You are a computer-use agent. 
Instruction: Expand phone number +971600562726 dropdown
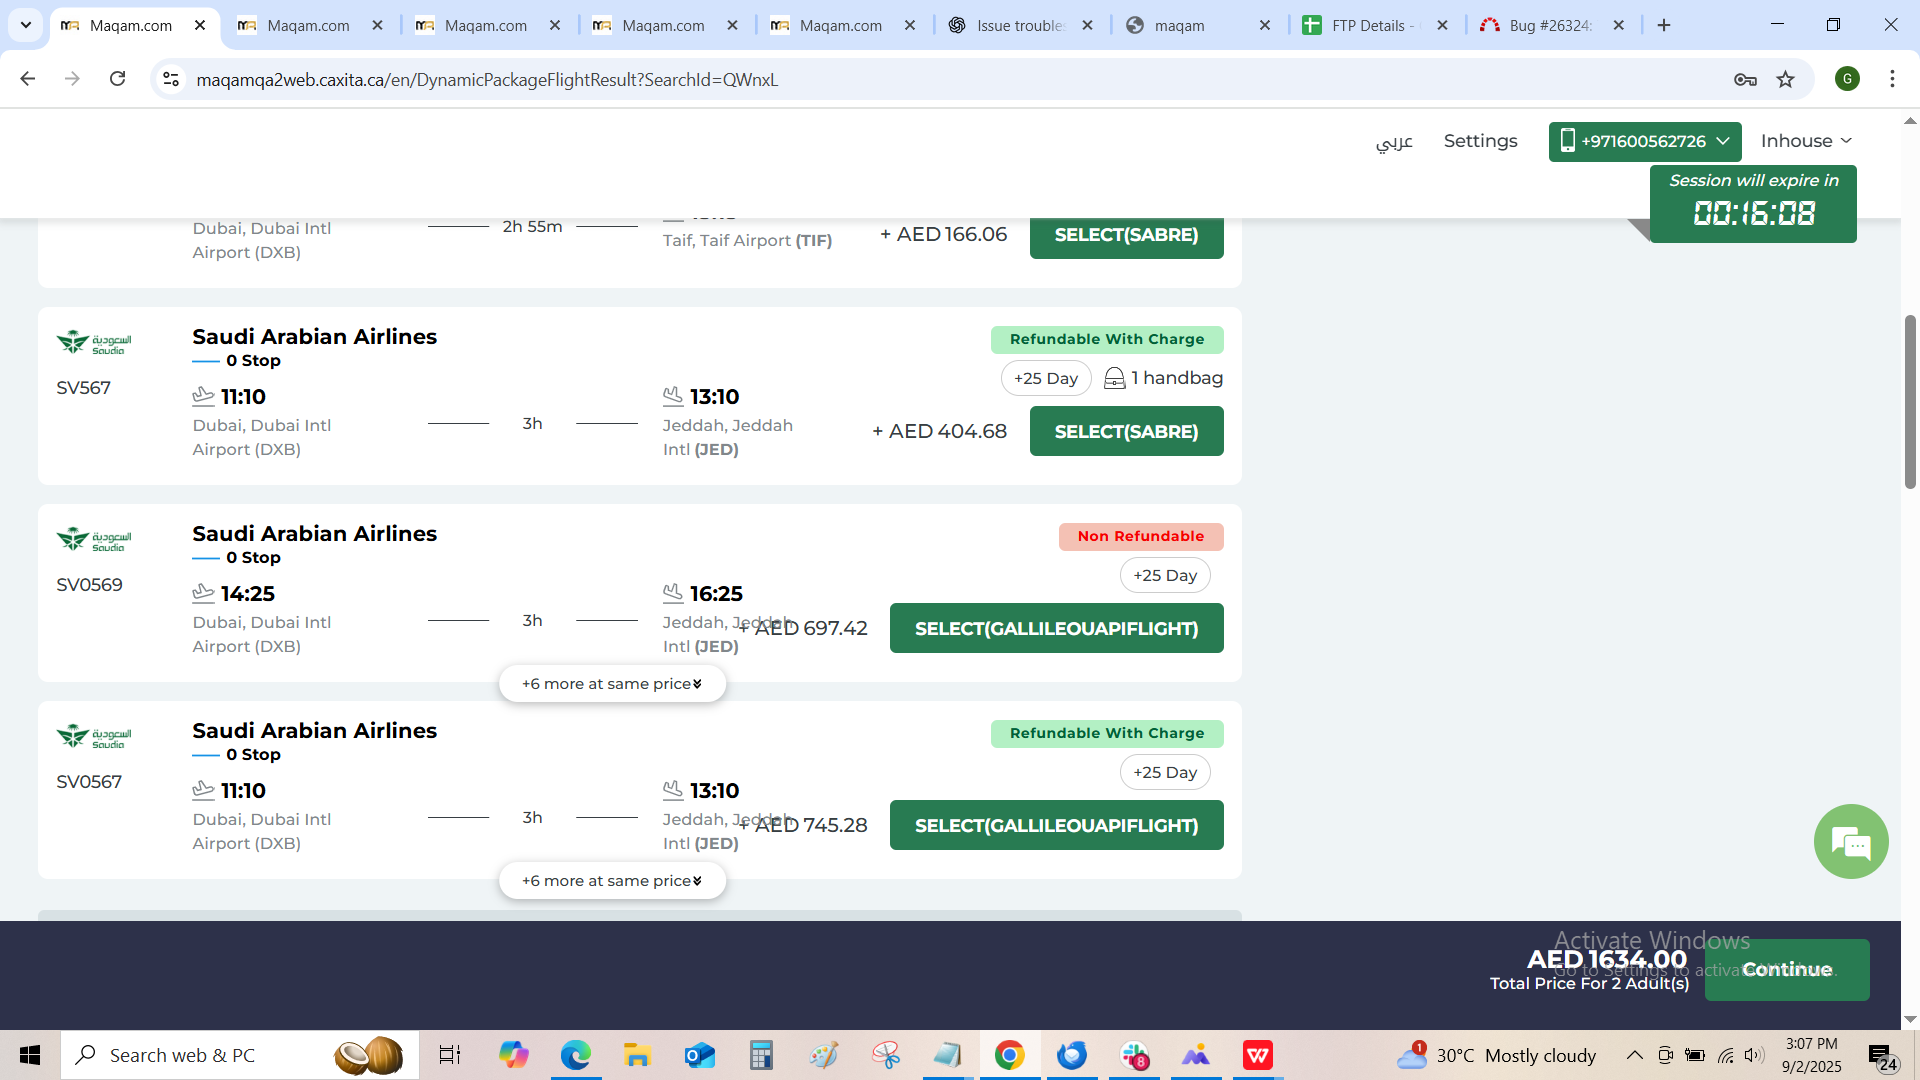coord(1644,141)
